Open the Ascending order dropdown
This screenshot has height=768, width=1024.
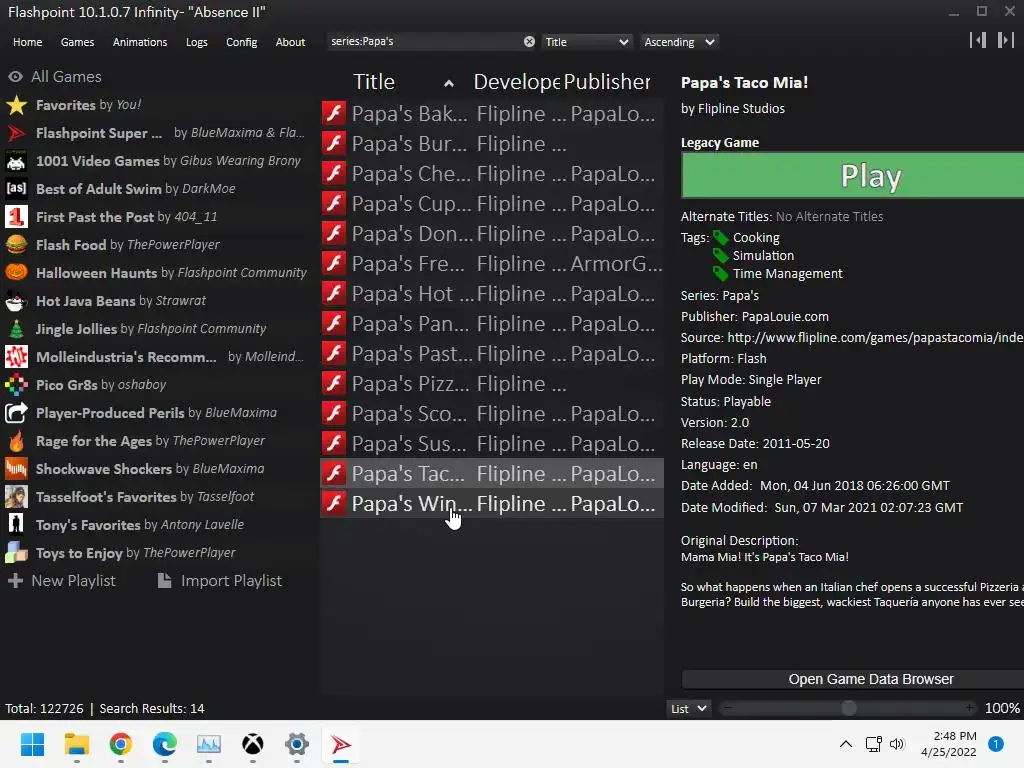(679, 42)
